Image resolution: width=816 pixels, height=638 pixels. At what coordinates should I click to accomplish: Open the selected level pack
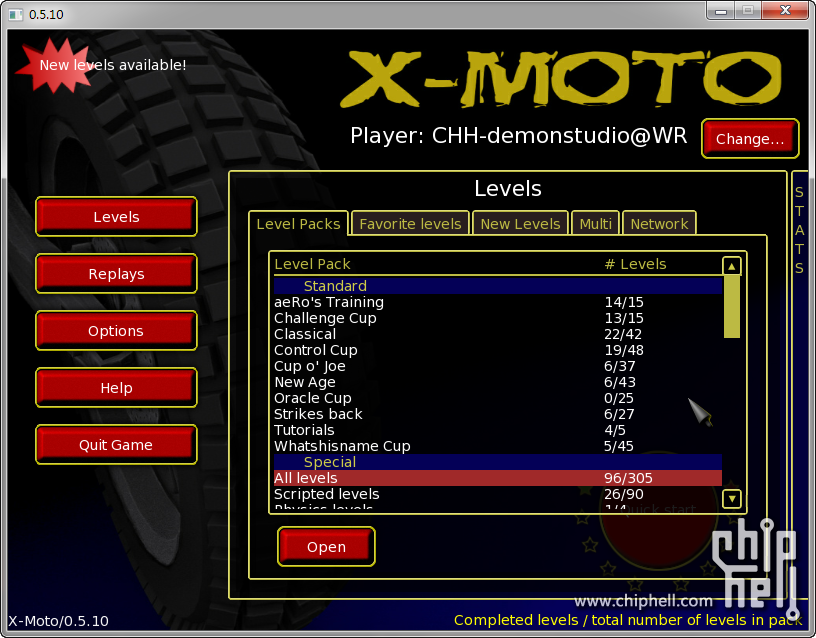pos(326,546)
